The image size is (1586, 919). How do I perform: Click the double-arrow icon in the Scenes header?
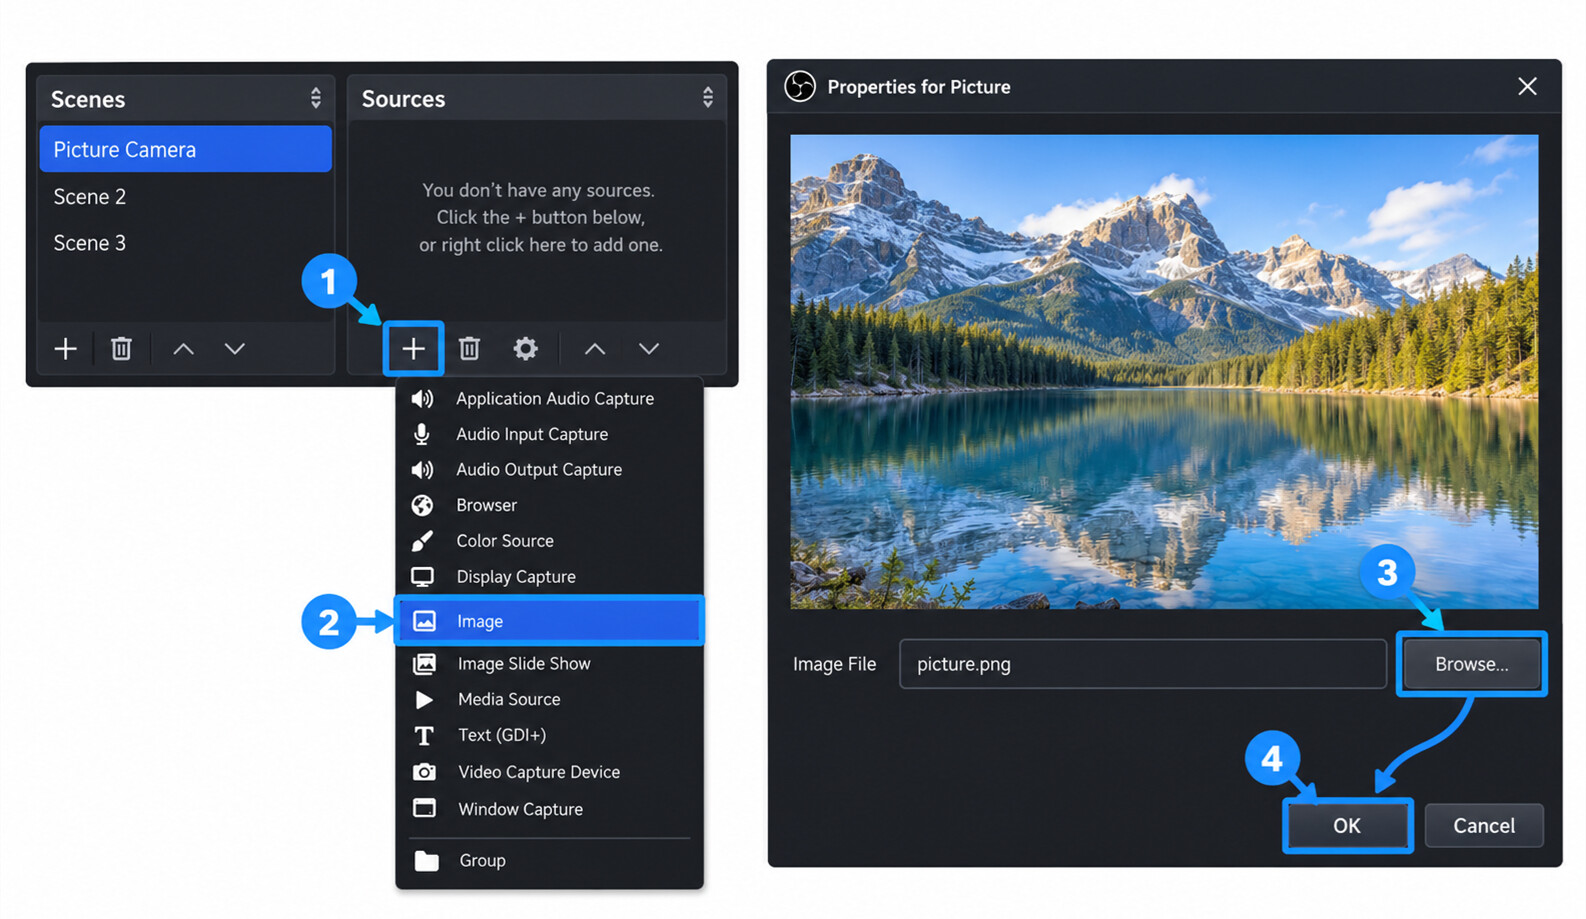click(x=316, y=98)
